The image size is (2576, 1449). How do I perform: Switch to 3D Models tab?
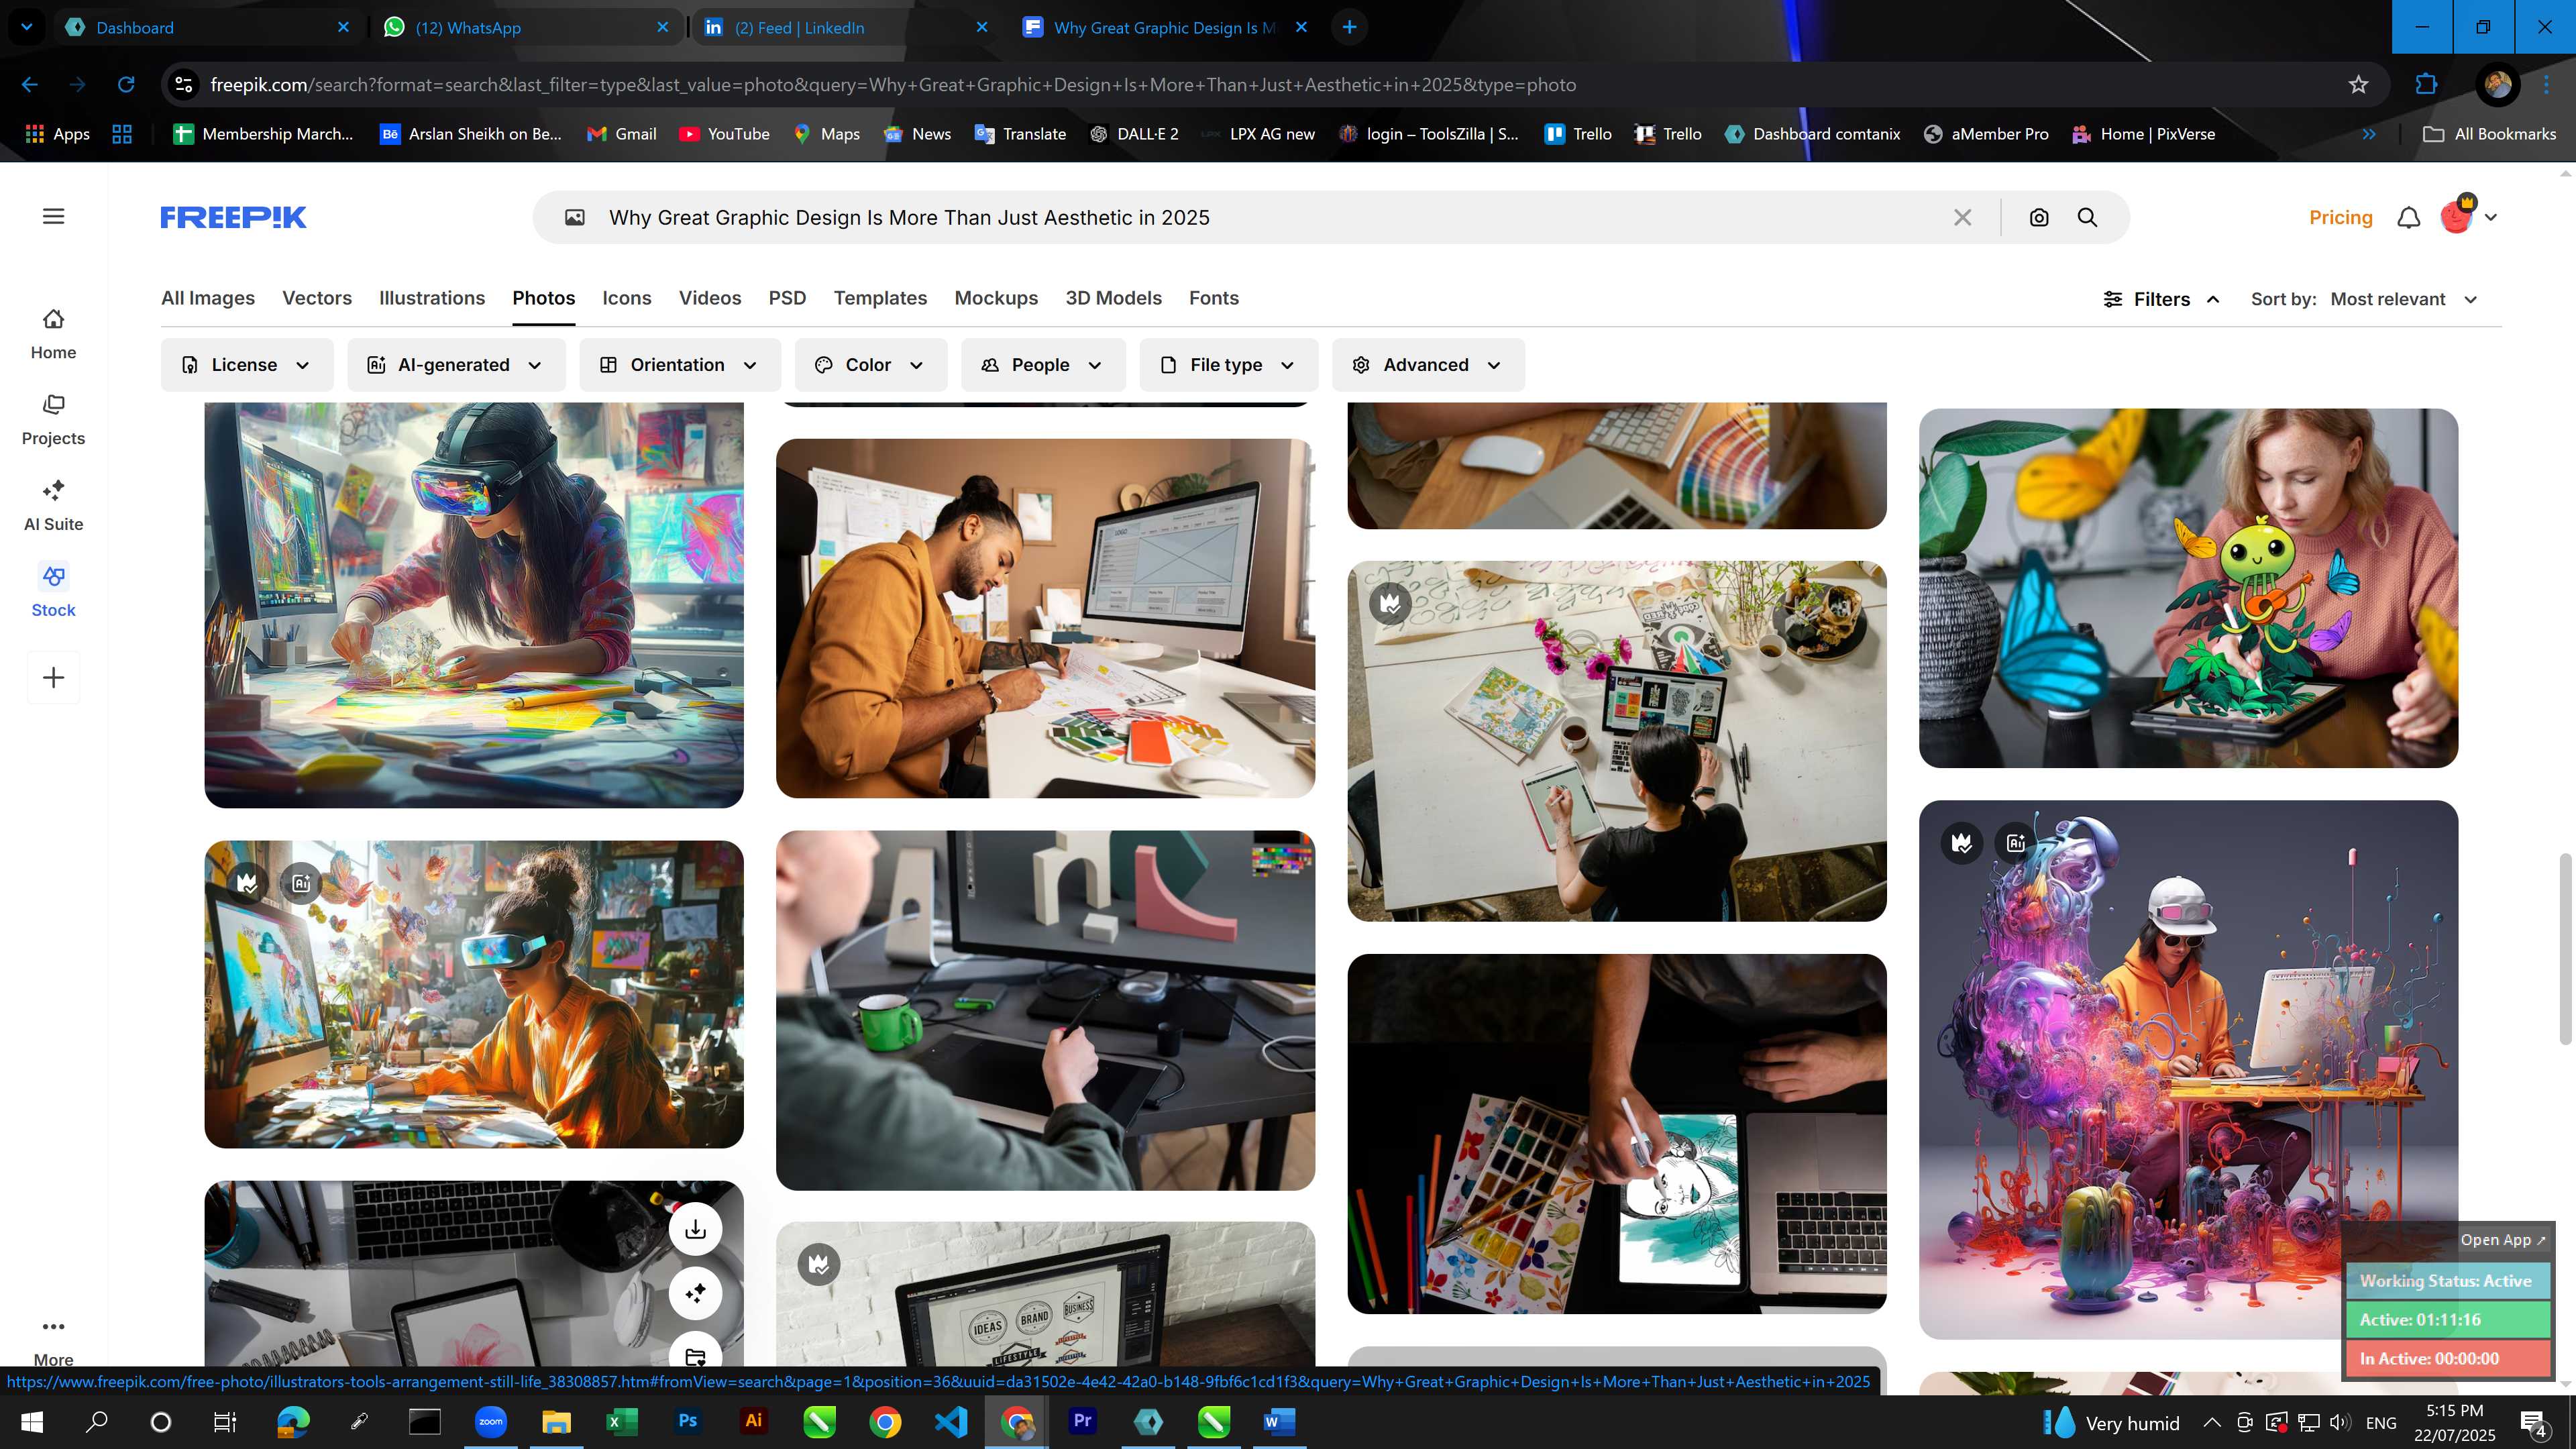click(x=1113, y=298)
